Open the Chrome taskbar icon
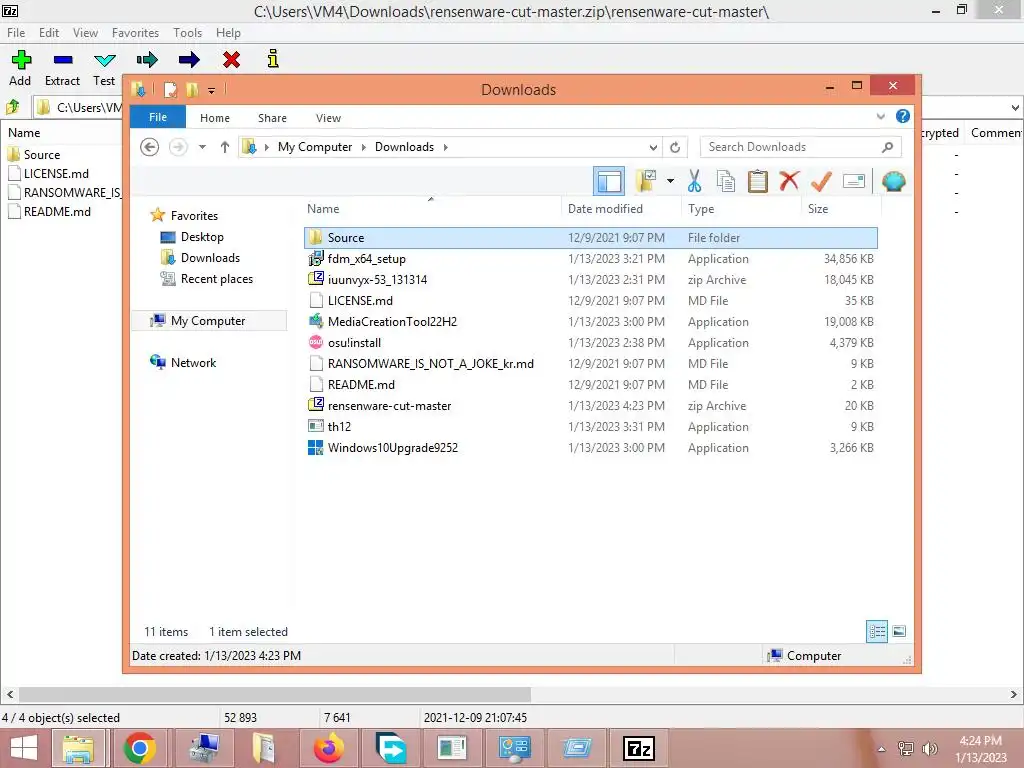Screen dimensions: 1024x768 pyautogui.click(x=139, y=748)
